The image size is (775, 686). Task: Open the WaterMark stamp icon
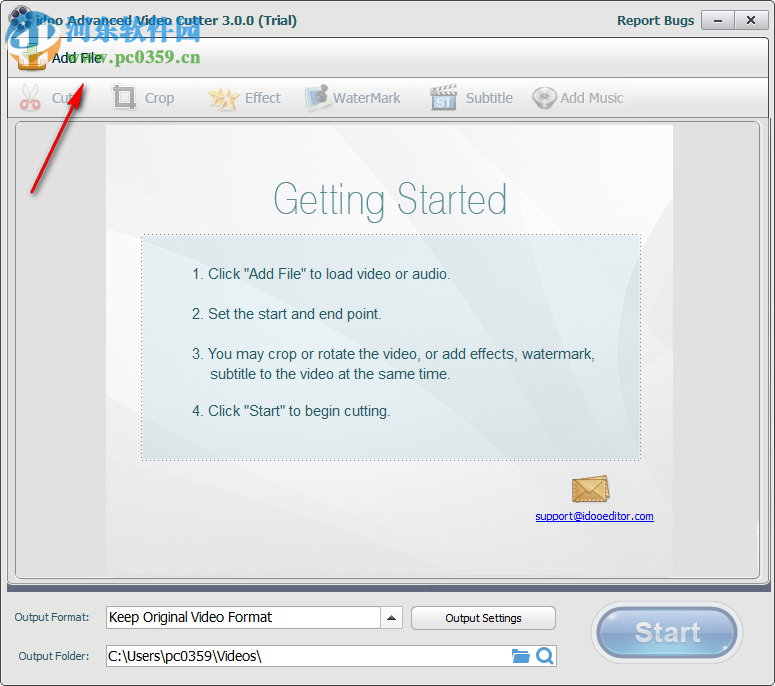(317, 97)
